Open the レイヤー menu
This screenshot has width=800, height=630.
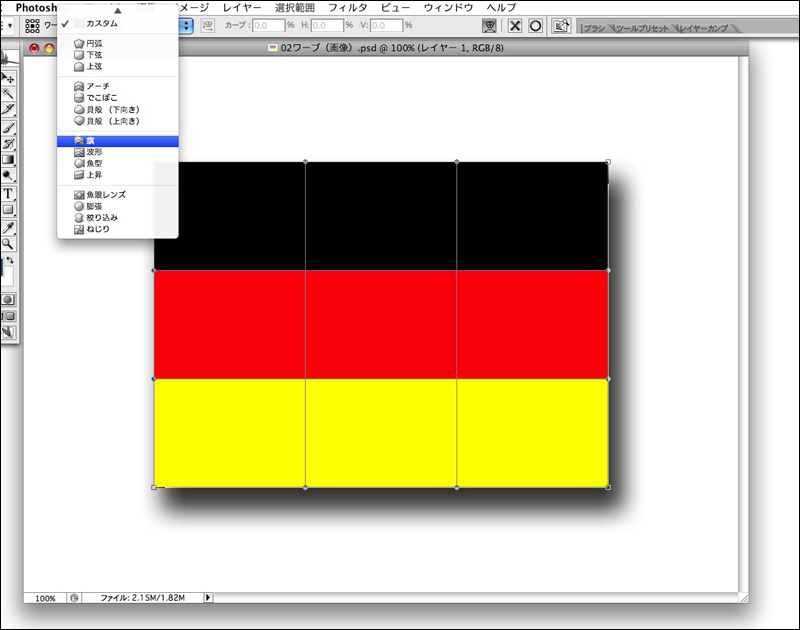click(242, 7)
